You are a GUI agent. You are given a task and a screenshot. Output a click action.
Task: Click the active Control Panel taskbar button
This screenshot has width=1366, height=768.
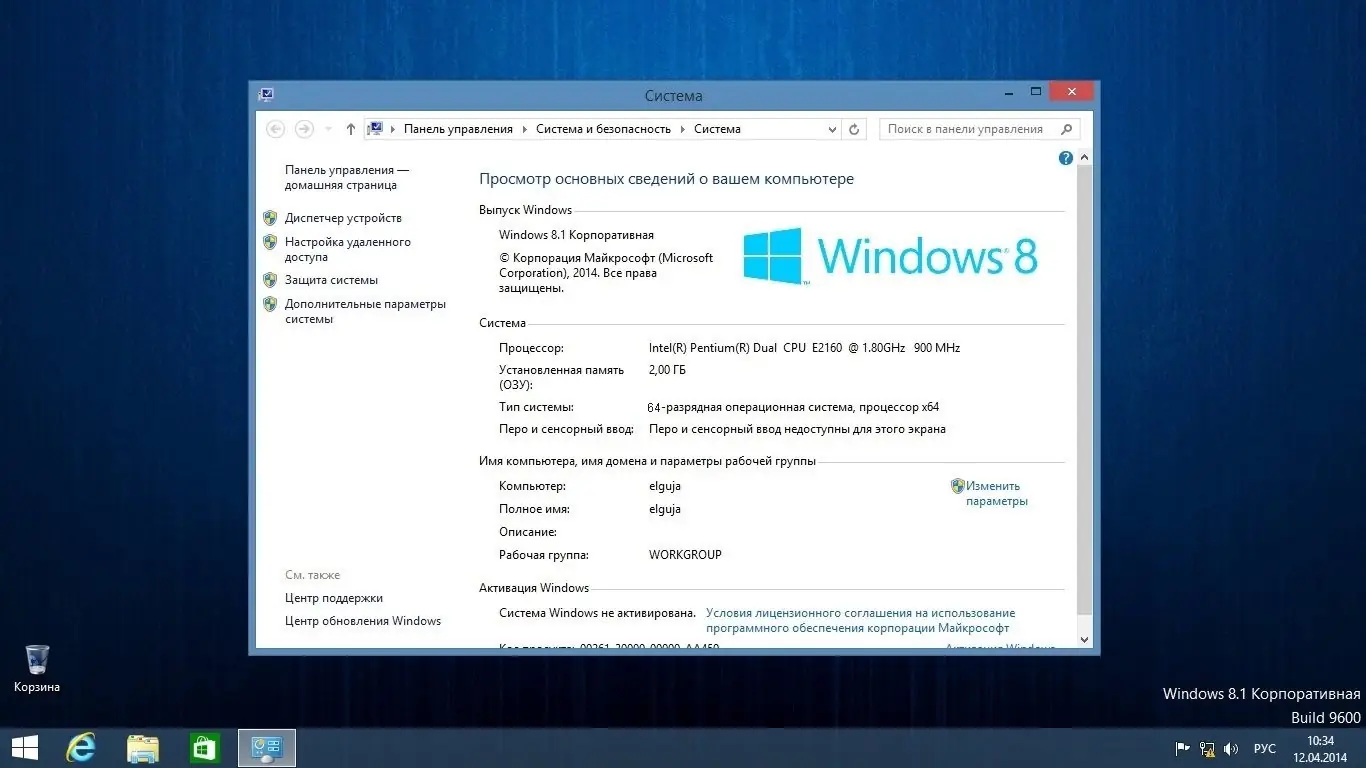coord(267,748)
